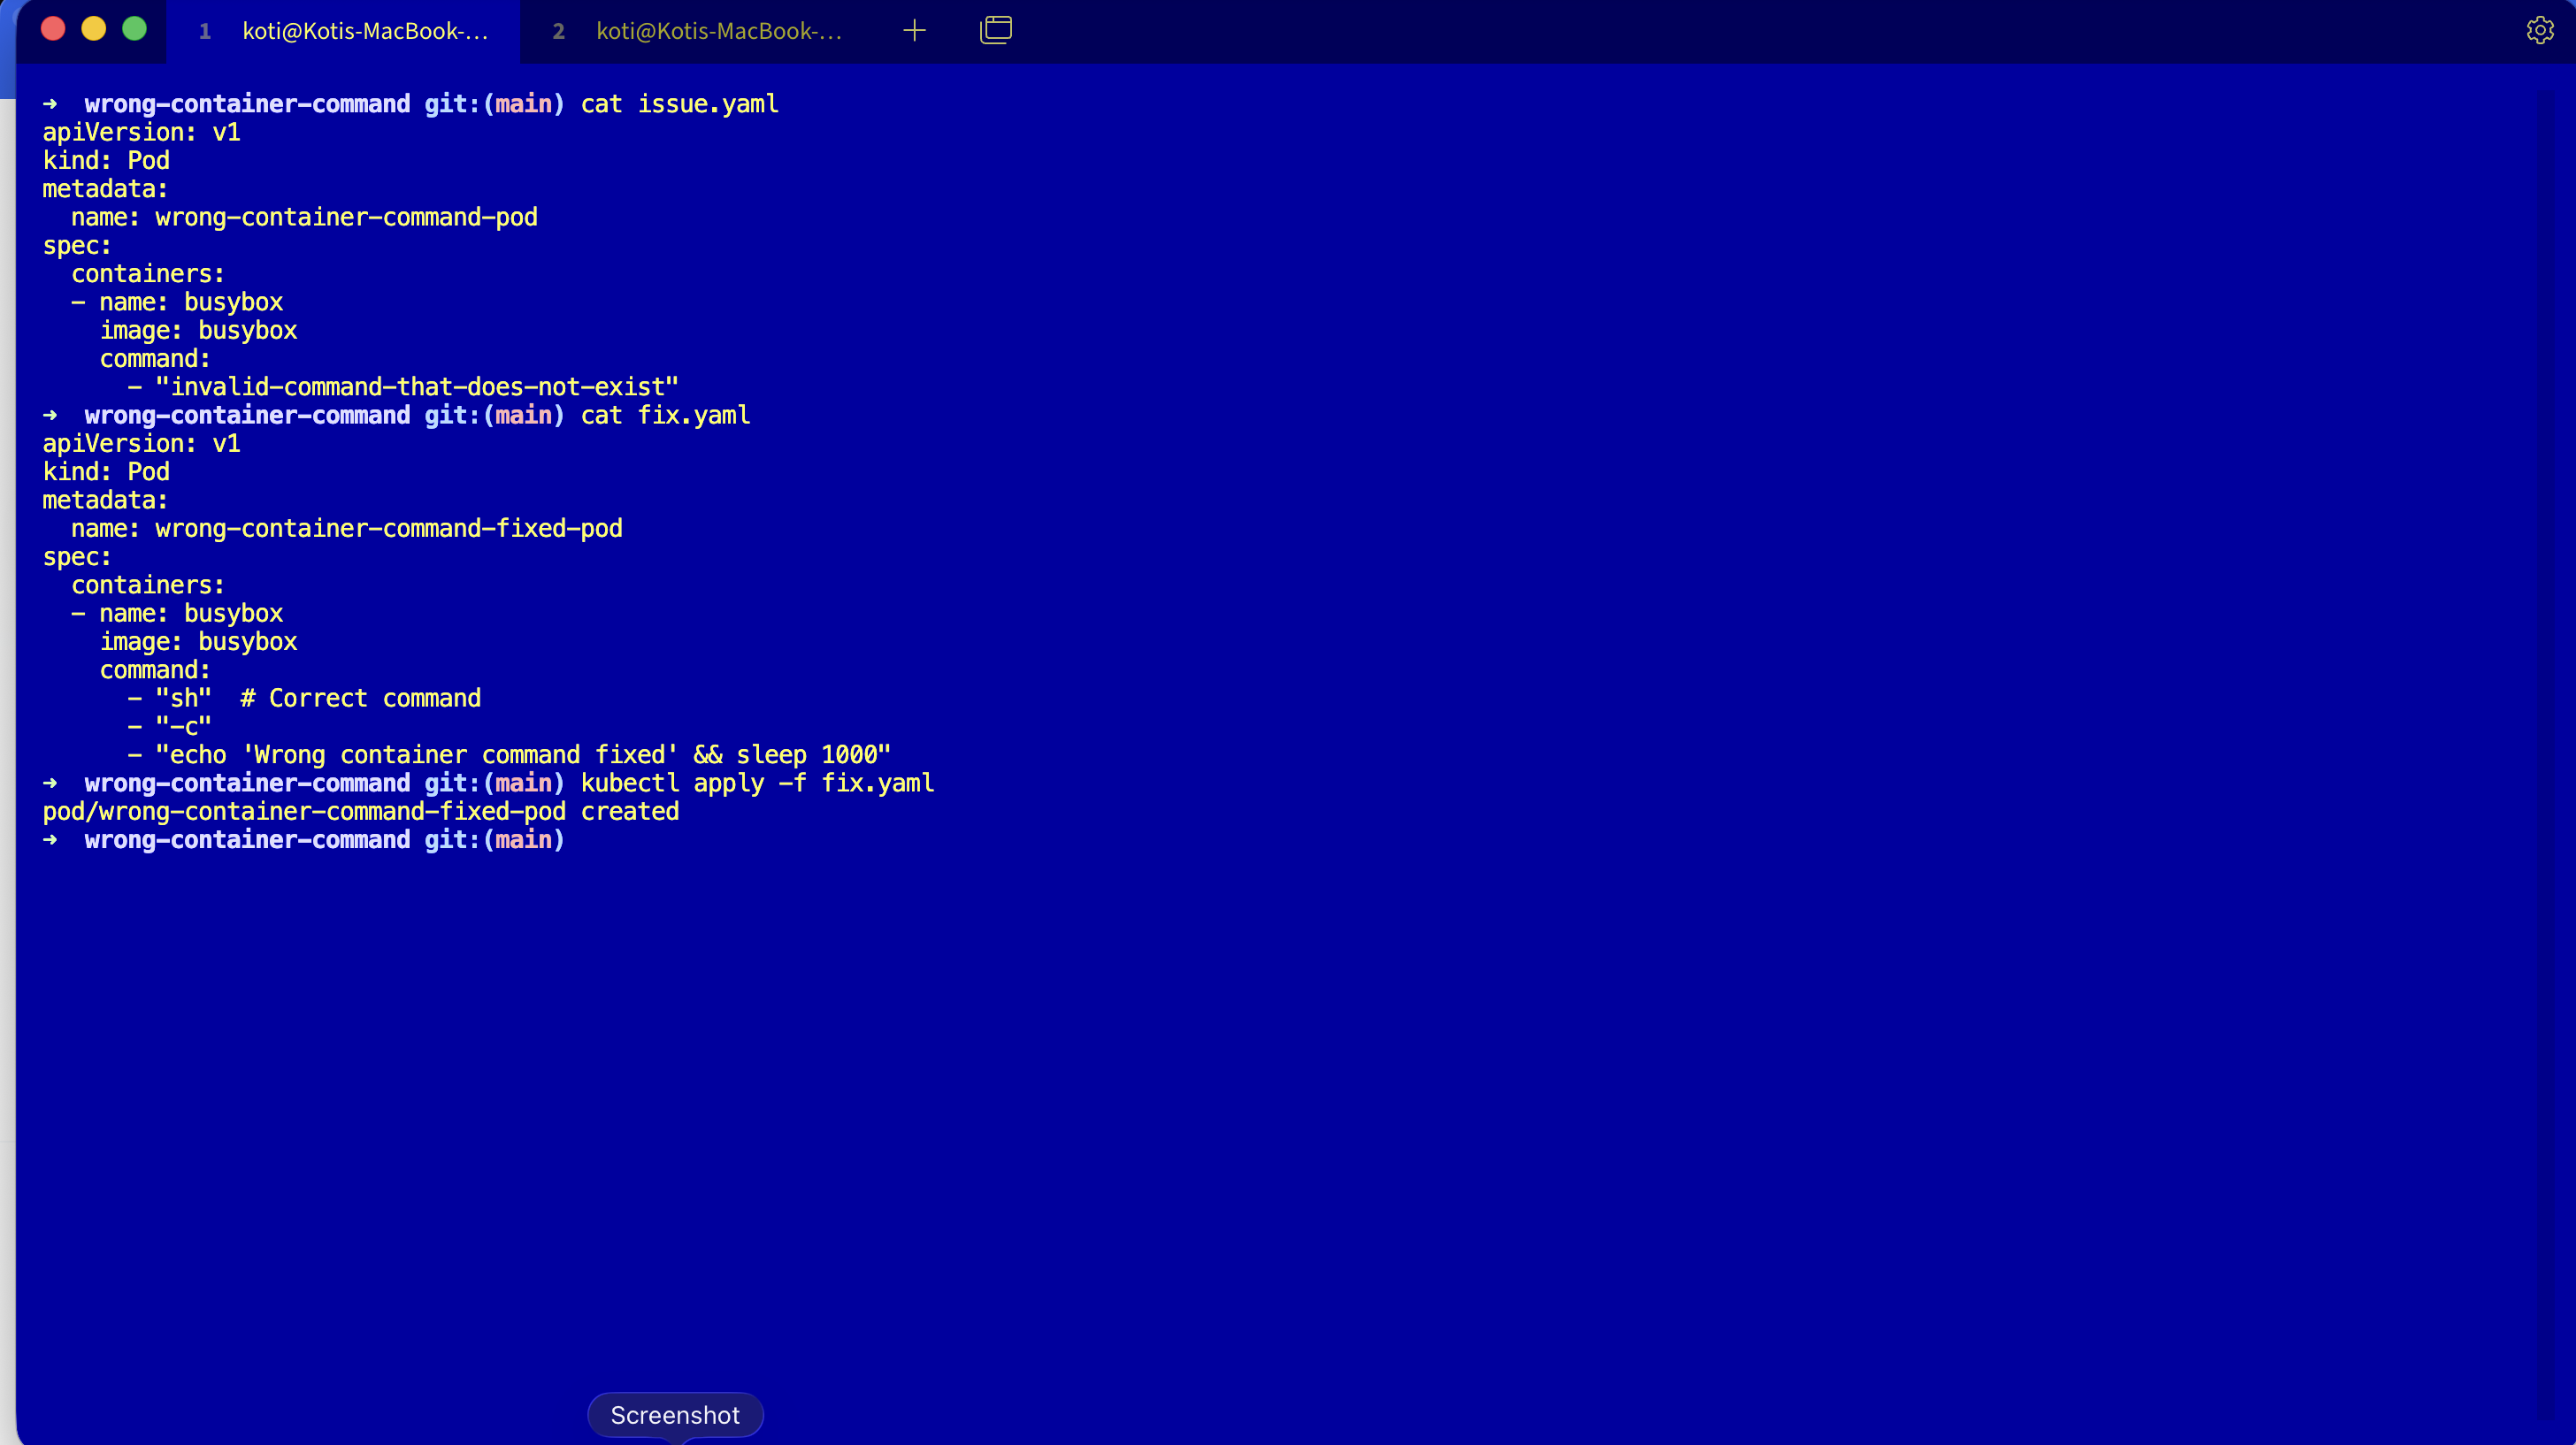Click the Screenshot button

[675, 1415]
